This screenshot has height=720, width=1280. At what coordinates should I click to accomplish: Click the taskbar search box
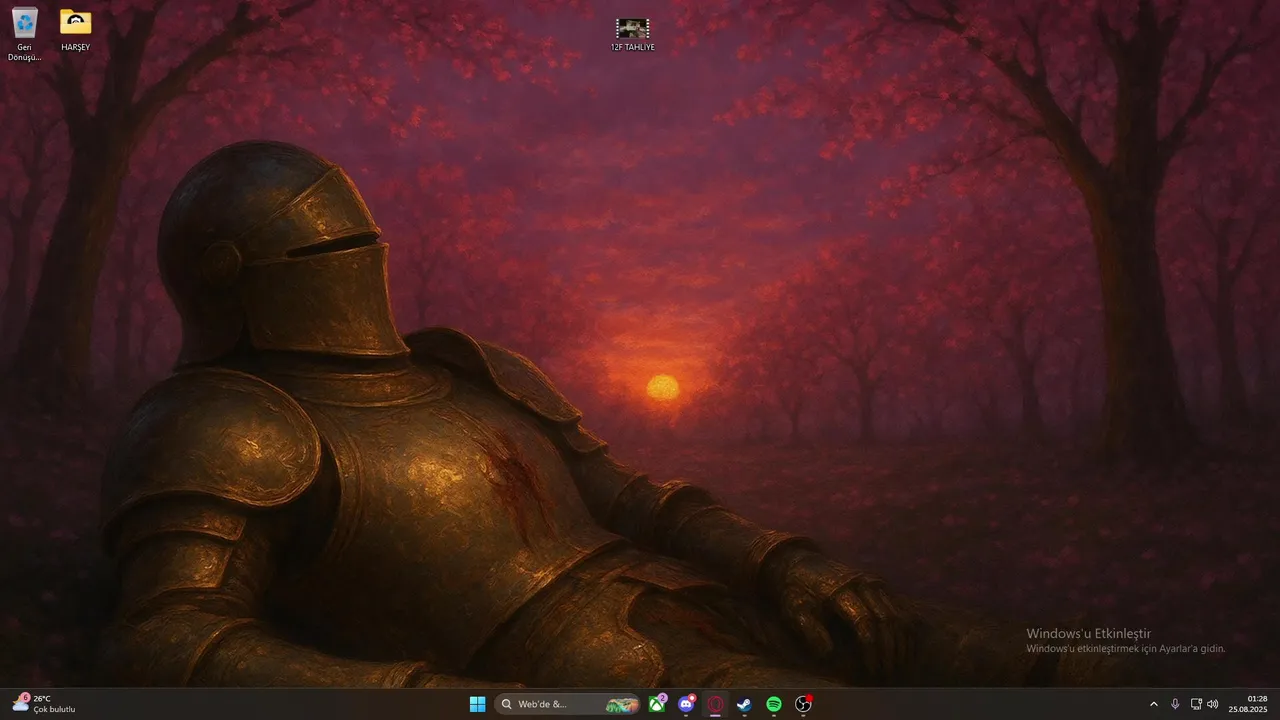click(x=569, y=704)
